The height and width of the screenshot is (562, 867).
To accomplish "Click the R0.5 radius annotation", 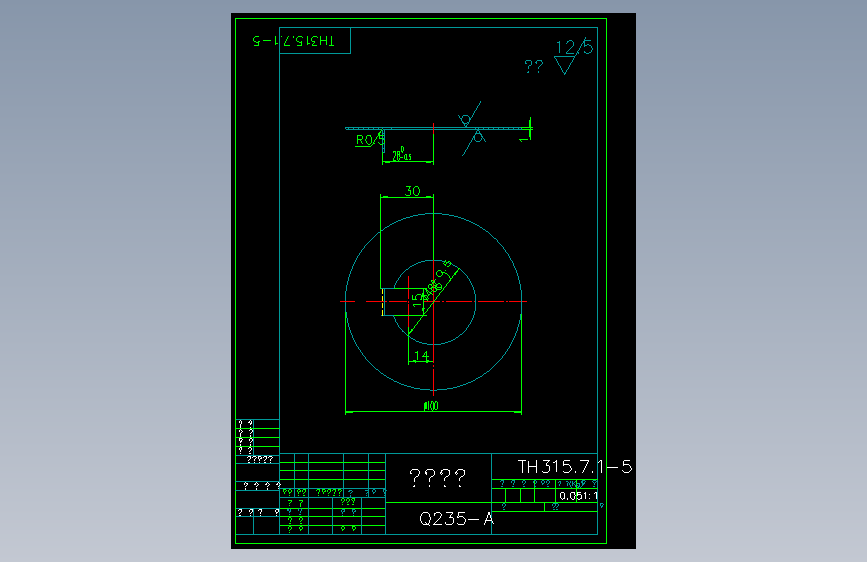I will [x=370, y=139].
